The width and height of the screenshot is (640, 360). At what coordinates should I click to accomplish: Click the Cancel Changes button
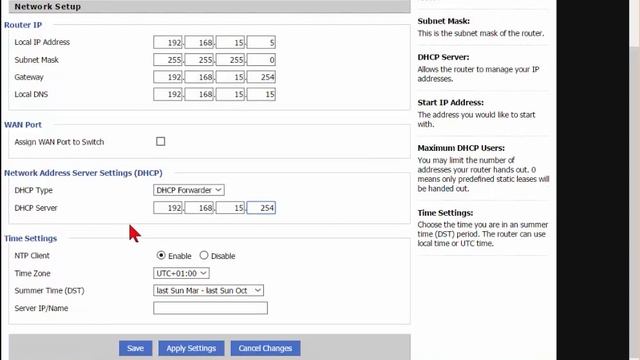pos(265,348)
